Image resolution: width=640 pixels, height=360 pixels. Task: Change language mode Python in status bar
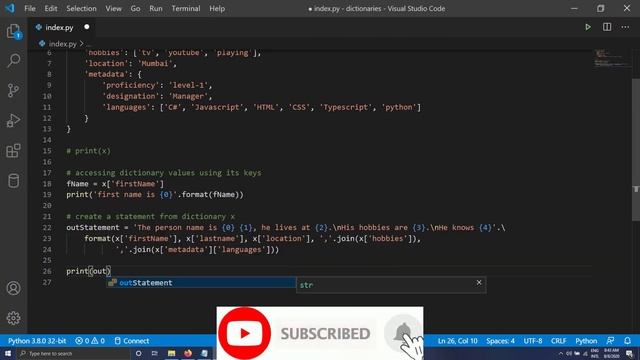[586, 340]
